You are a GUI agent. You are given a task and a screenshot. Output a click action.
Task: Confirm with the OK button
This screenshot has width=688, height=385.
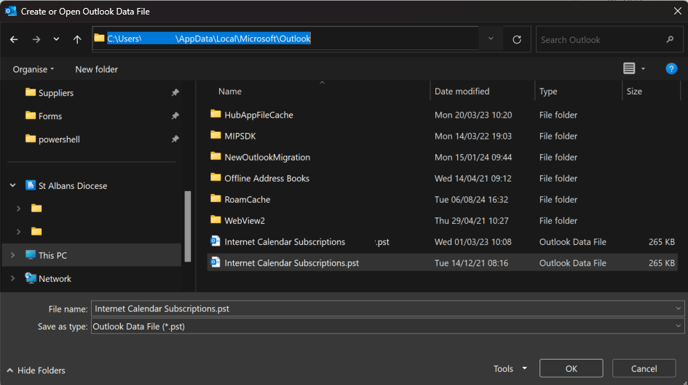point(571,368)
